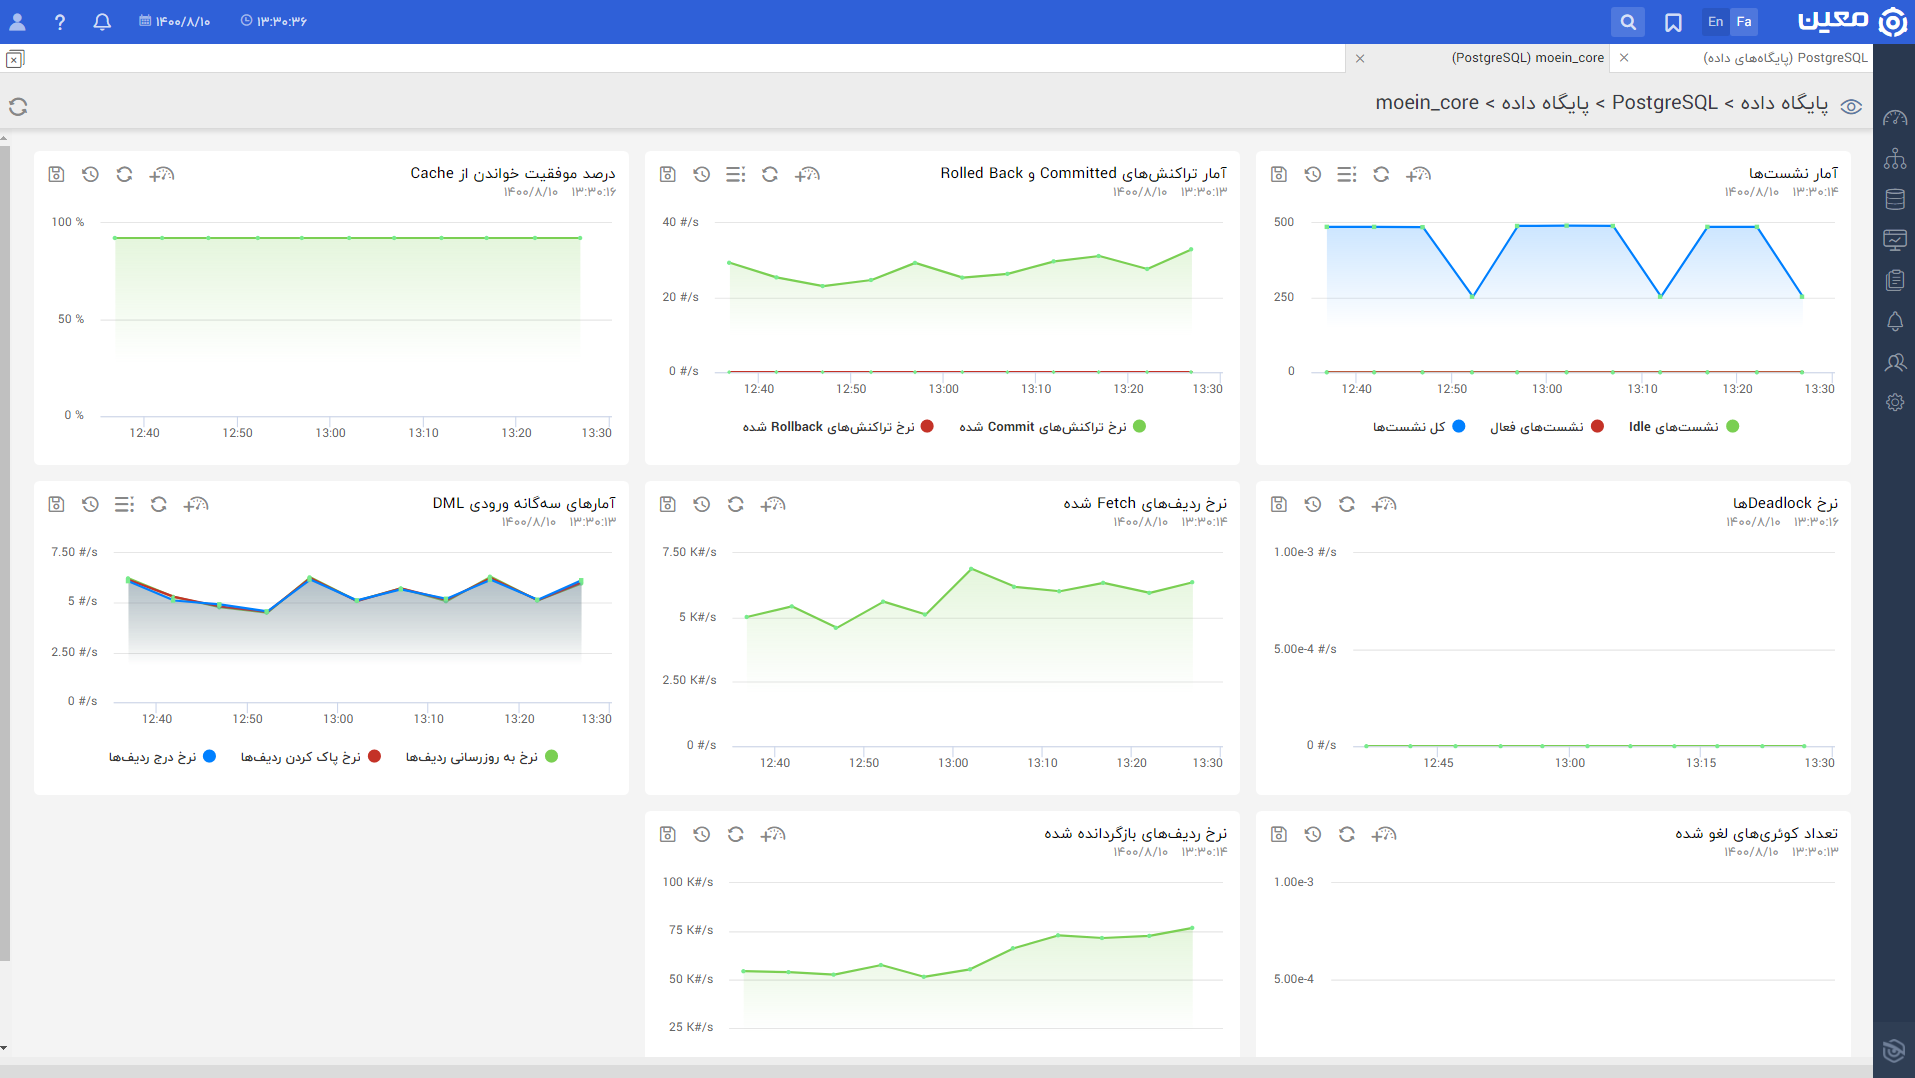
Task: Open the users icon in sidebar
Action: [x=1895, y=362]
